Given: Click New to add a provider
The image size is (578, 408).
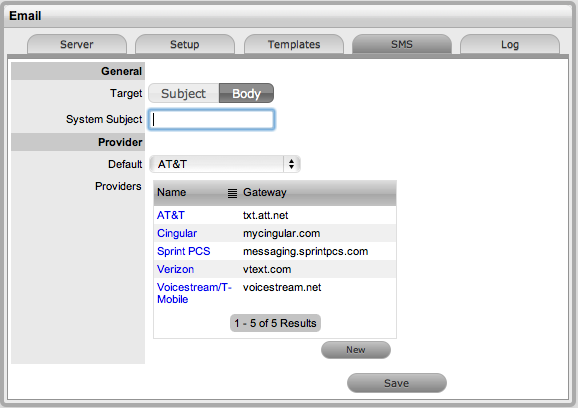Looking at the screenshot, I should [356, 350].
